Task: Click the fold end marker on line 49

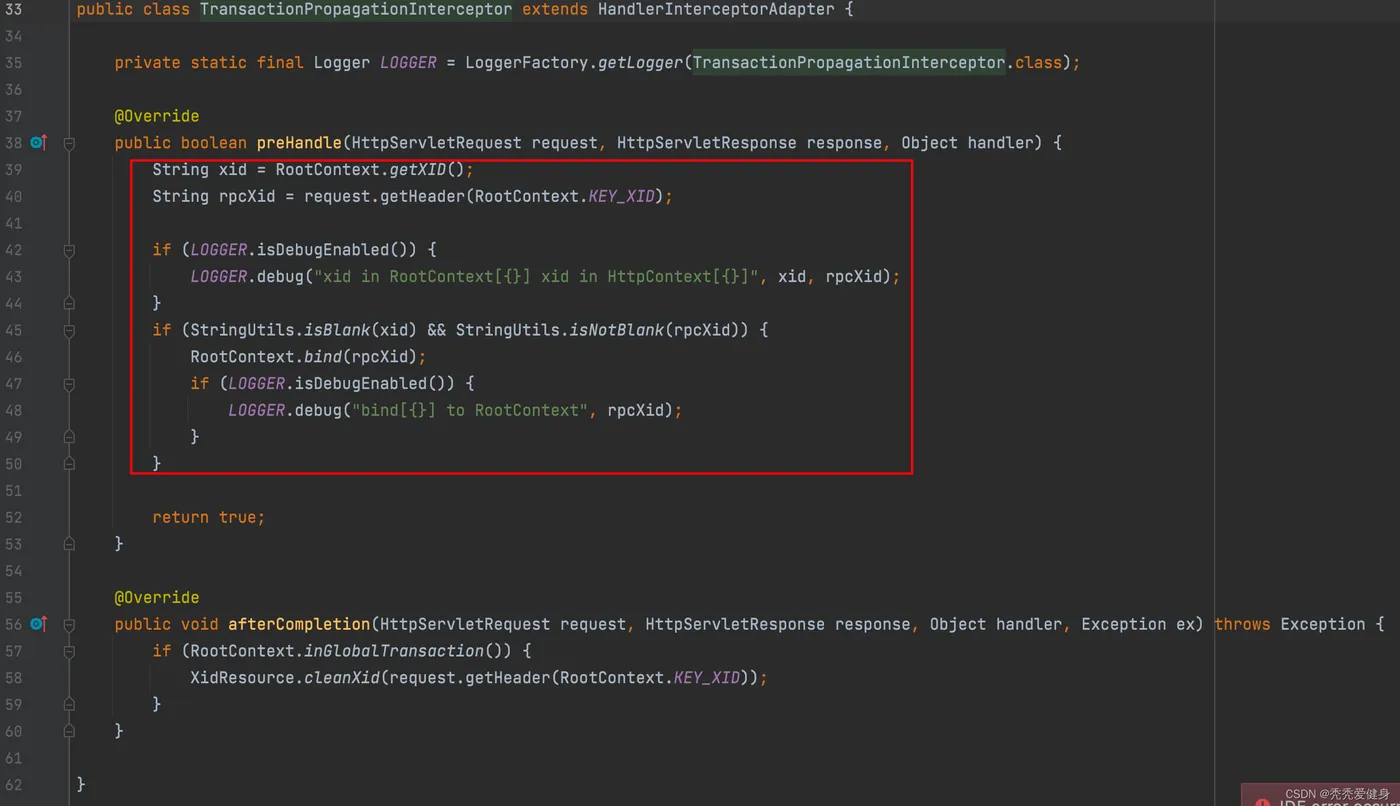Action: pos(69,437)
